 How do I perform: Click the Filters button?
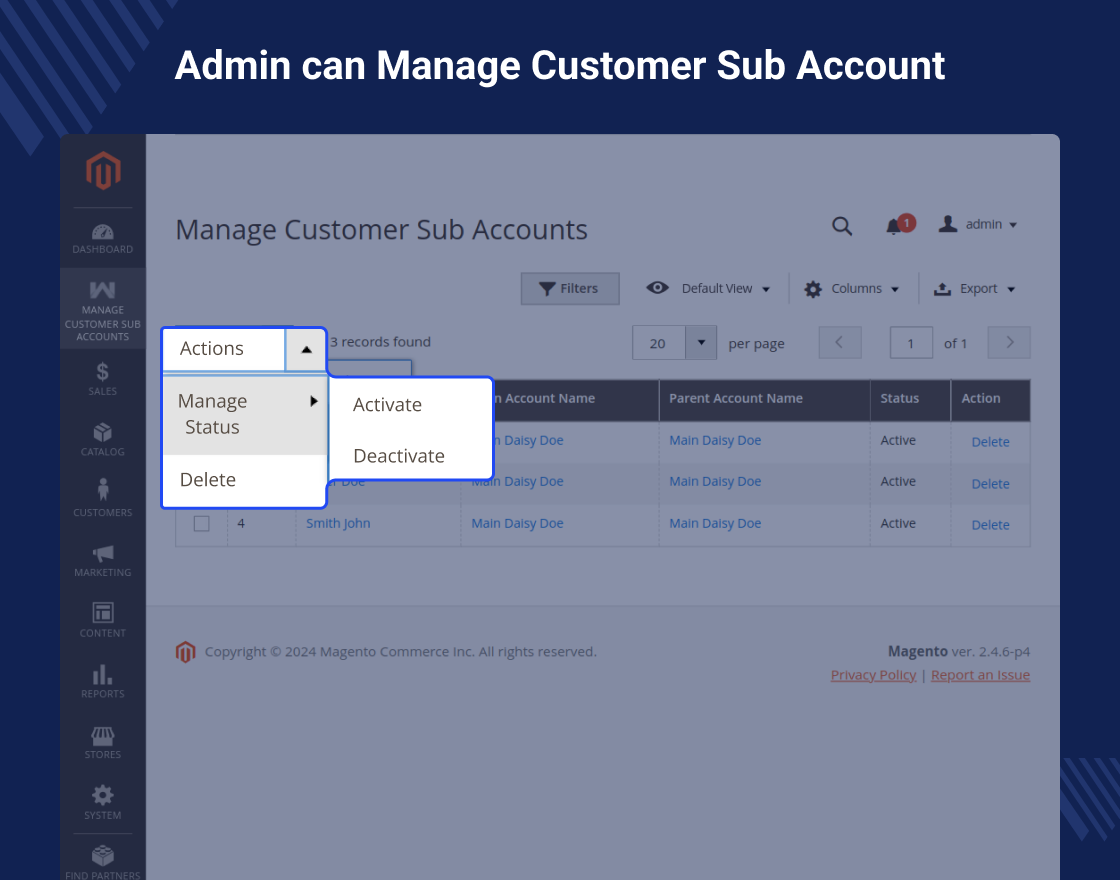[x=570, y=289]
